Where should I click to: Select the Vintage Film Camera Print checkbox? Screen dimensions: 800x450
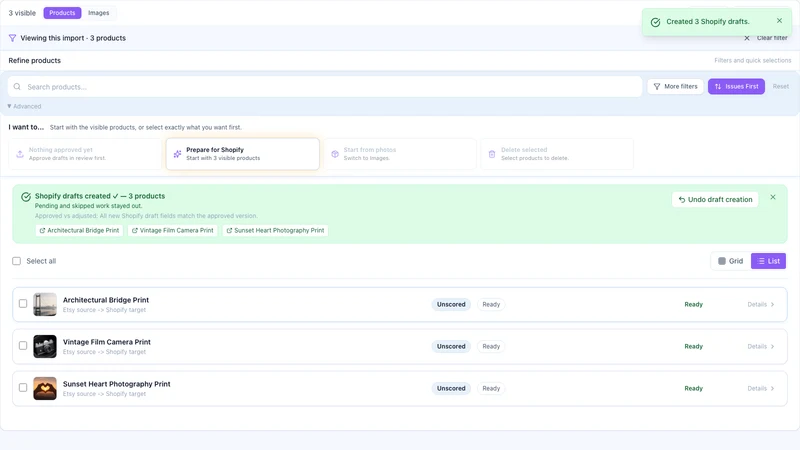pos(23,345)
